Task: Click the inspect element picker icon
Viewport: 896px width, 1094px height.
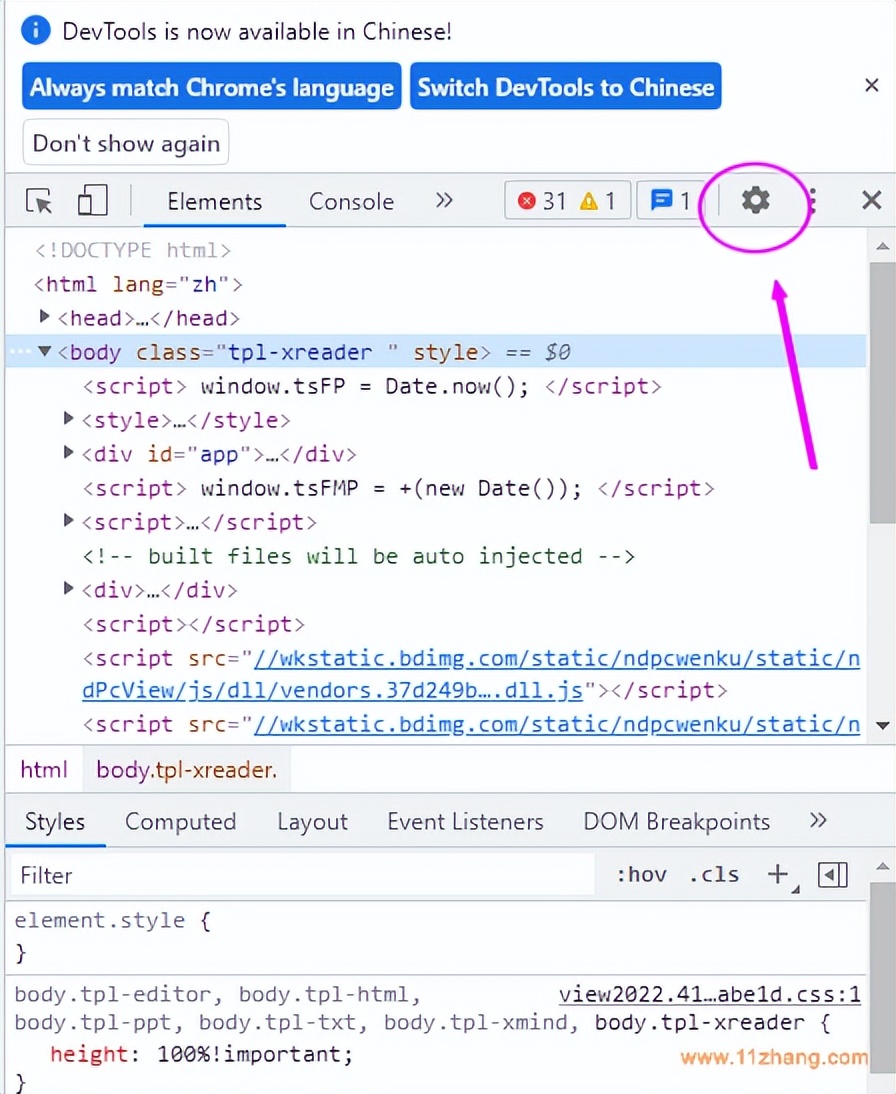Action: 40,201
